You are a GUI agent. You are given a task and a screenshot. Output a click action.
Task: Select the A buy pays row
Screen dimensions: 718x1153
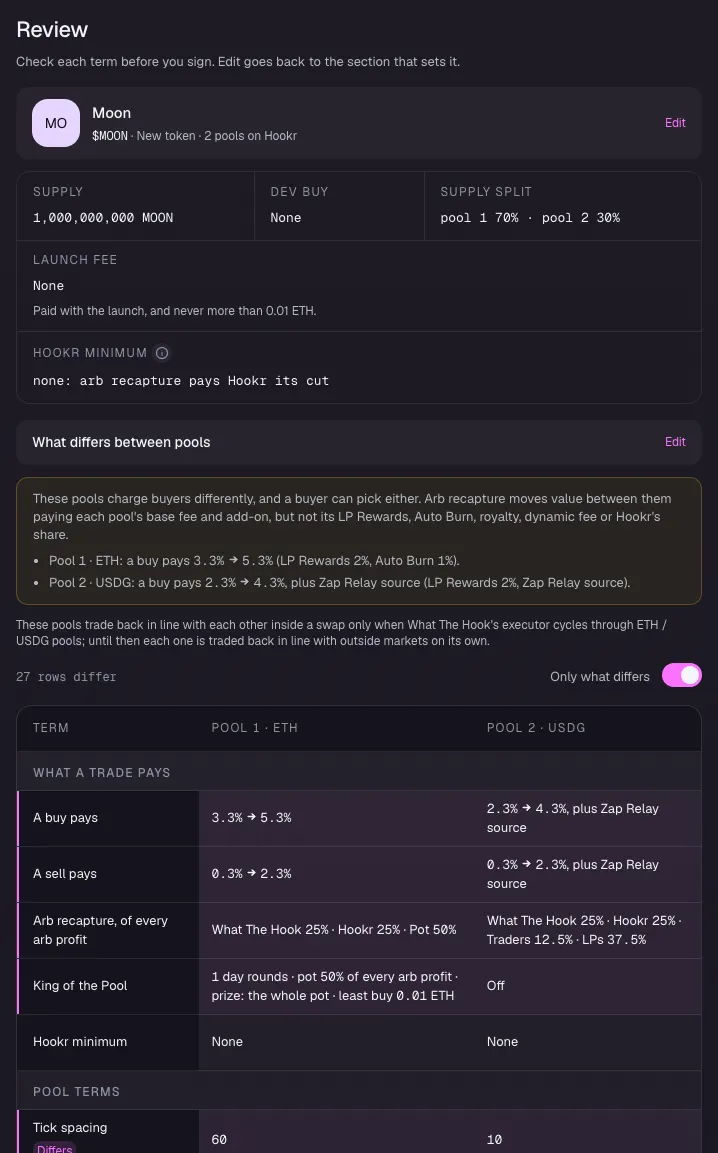click(359, 818)
